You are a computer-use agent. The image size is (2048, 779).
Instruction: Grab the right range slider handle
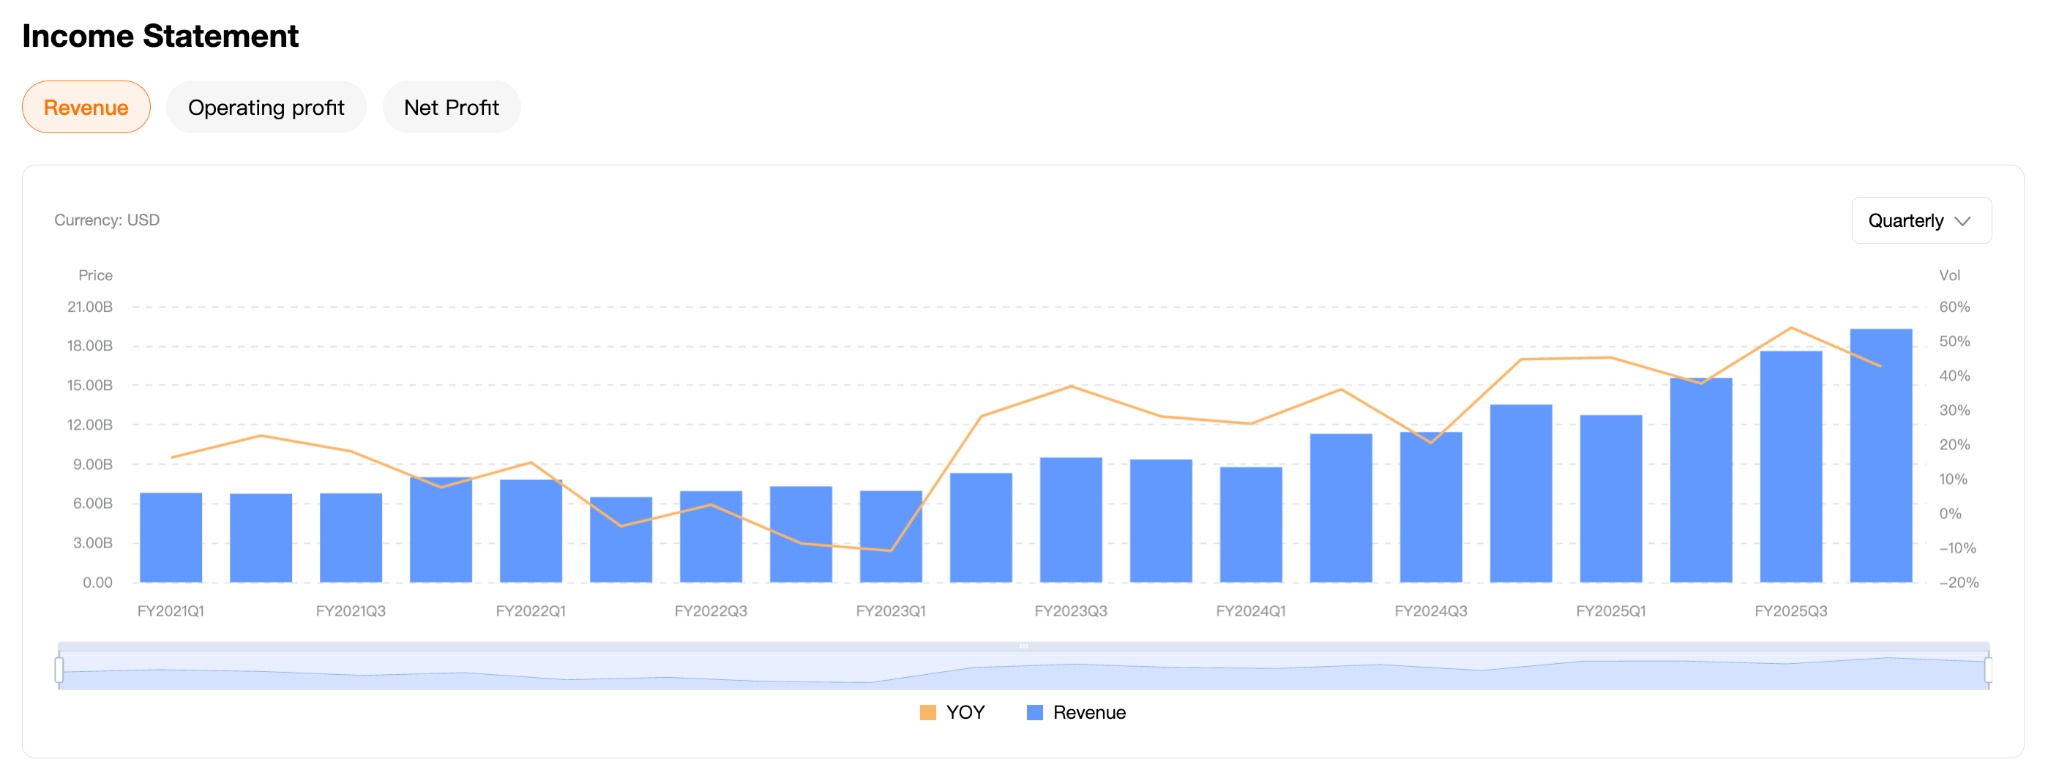click(x=1988, y=670)
